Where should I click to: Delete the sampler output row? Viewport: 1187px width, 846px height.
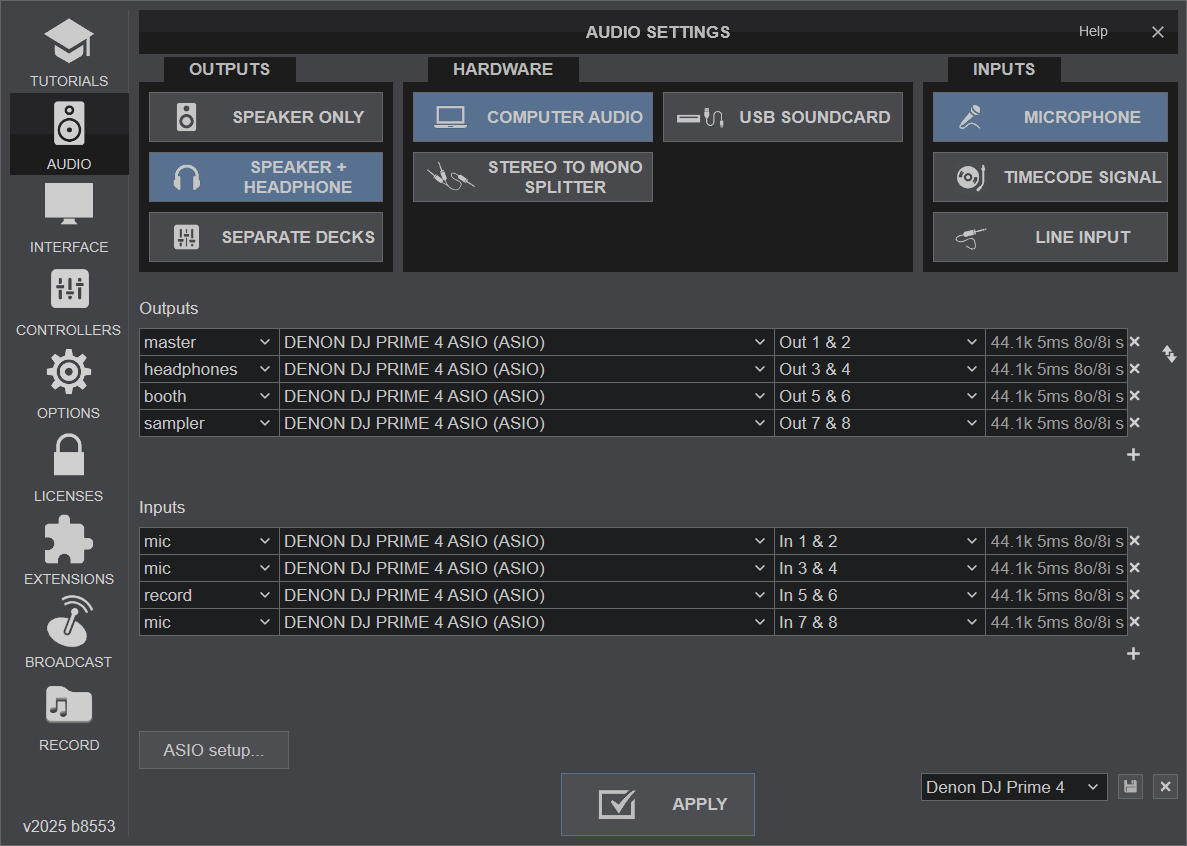pyautogui.click(x=1135, y=423)
